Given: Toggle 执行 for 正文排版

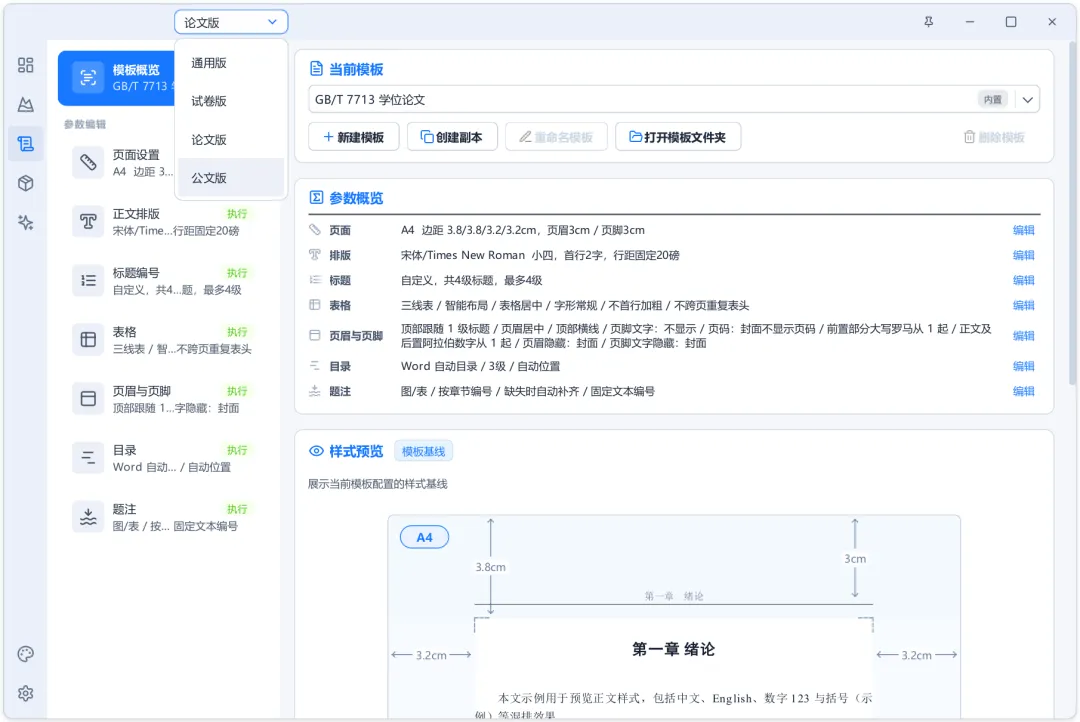Looking at the screenshot, I should tap(237, 214).
